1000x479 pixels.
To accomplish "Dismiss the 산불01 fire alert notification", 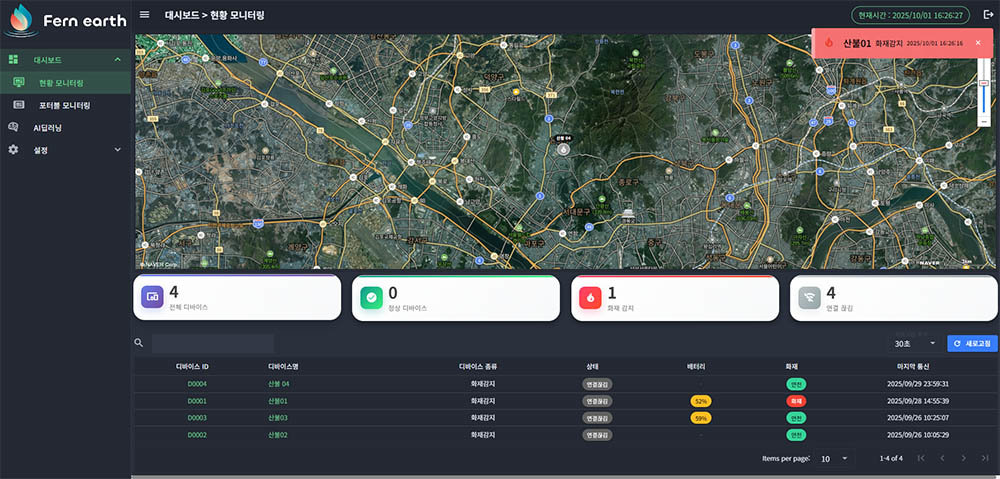I will [x=978, y=43].
